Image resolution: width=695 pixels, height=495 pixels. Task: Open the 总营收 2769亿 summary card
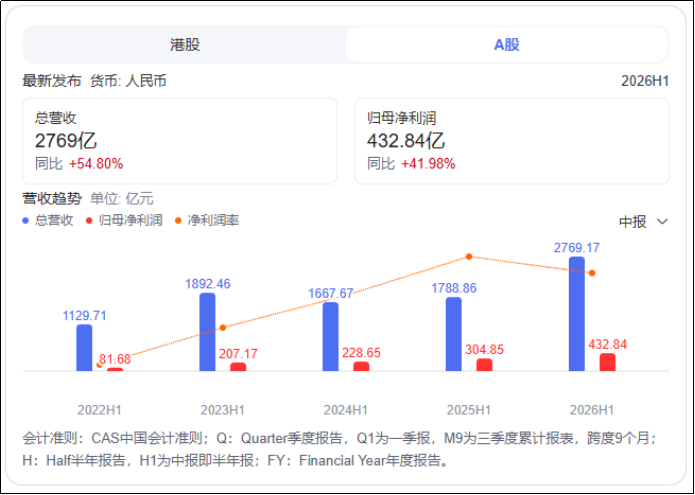180,141
